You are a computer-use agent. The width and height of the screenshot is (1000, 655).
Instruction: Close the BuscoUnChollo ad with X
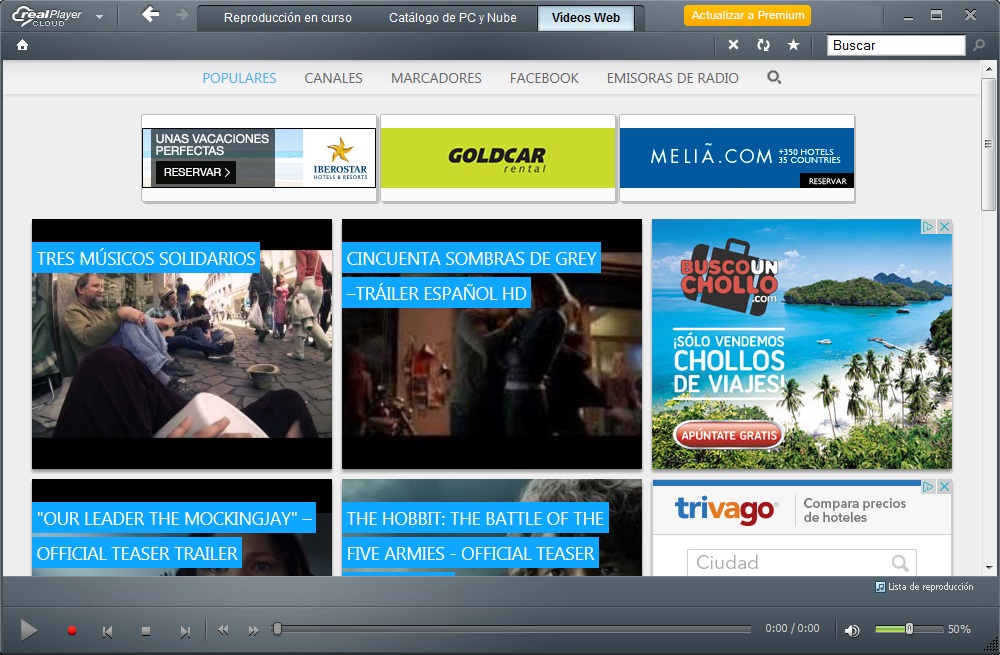945,226
